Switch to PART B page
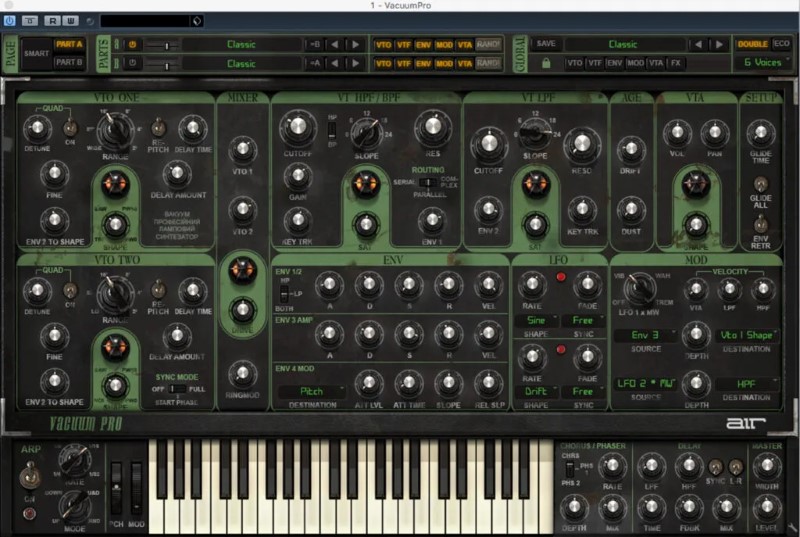Viewport: 800px width, 537px height. click(x=69, y=62)
